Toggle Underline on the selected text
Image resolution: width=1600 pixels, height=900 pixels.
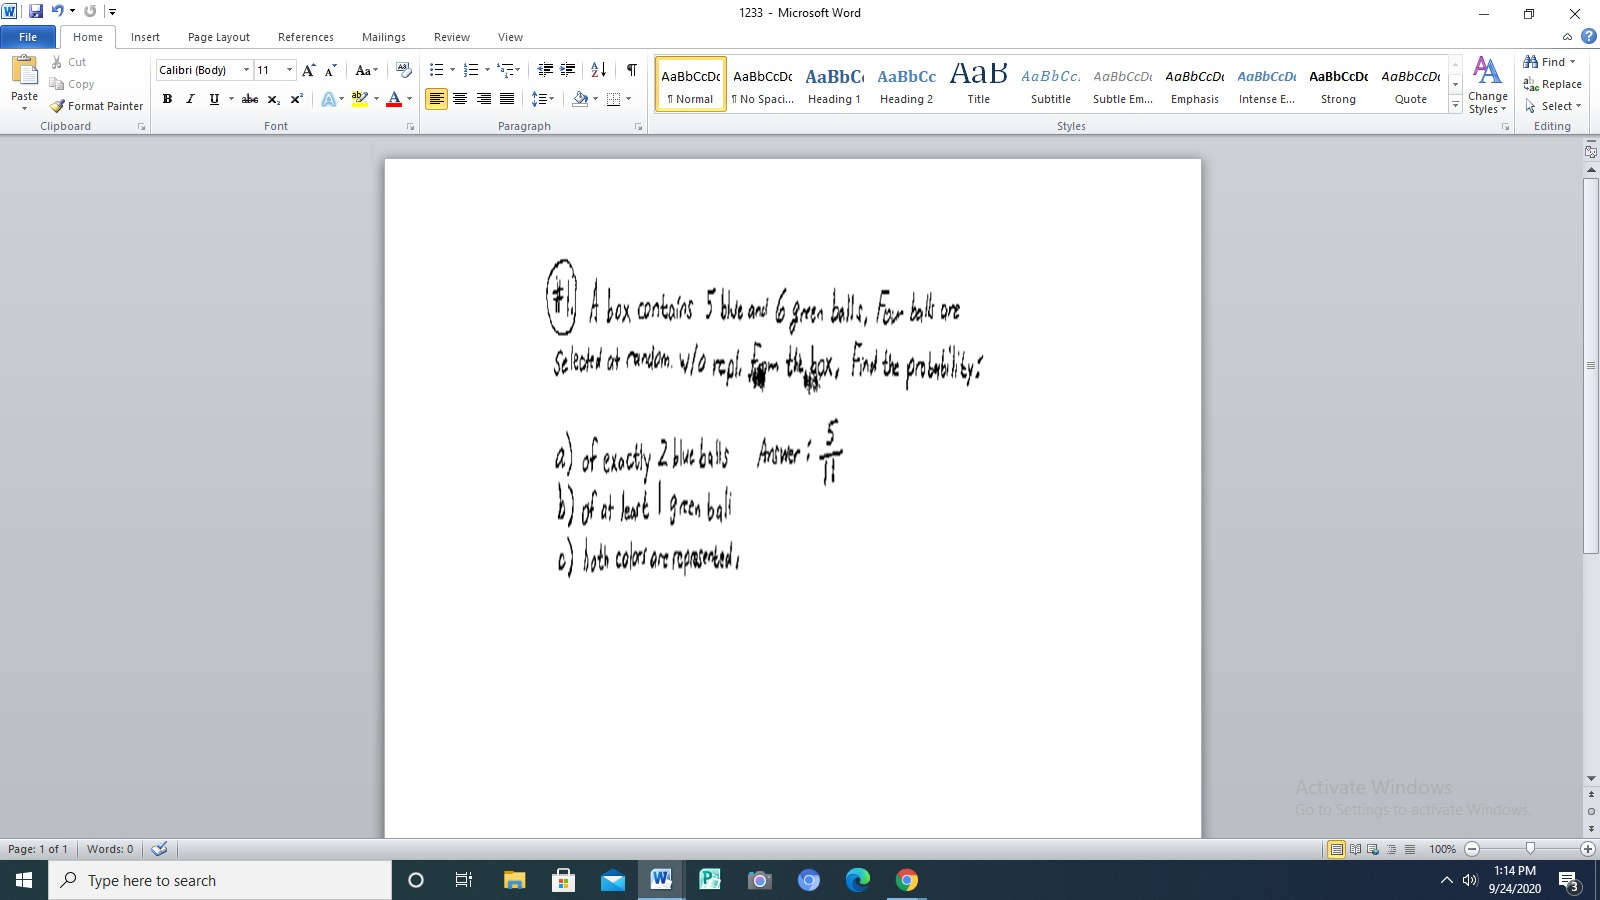[x=213, y=99]
